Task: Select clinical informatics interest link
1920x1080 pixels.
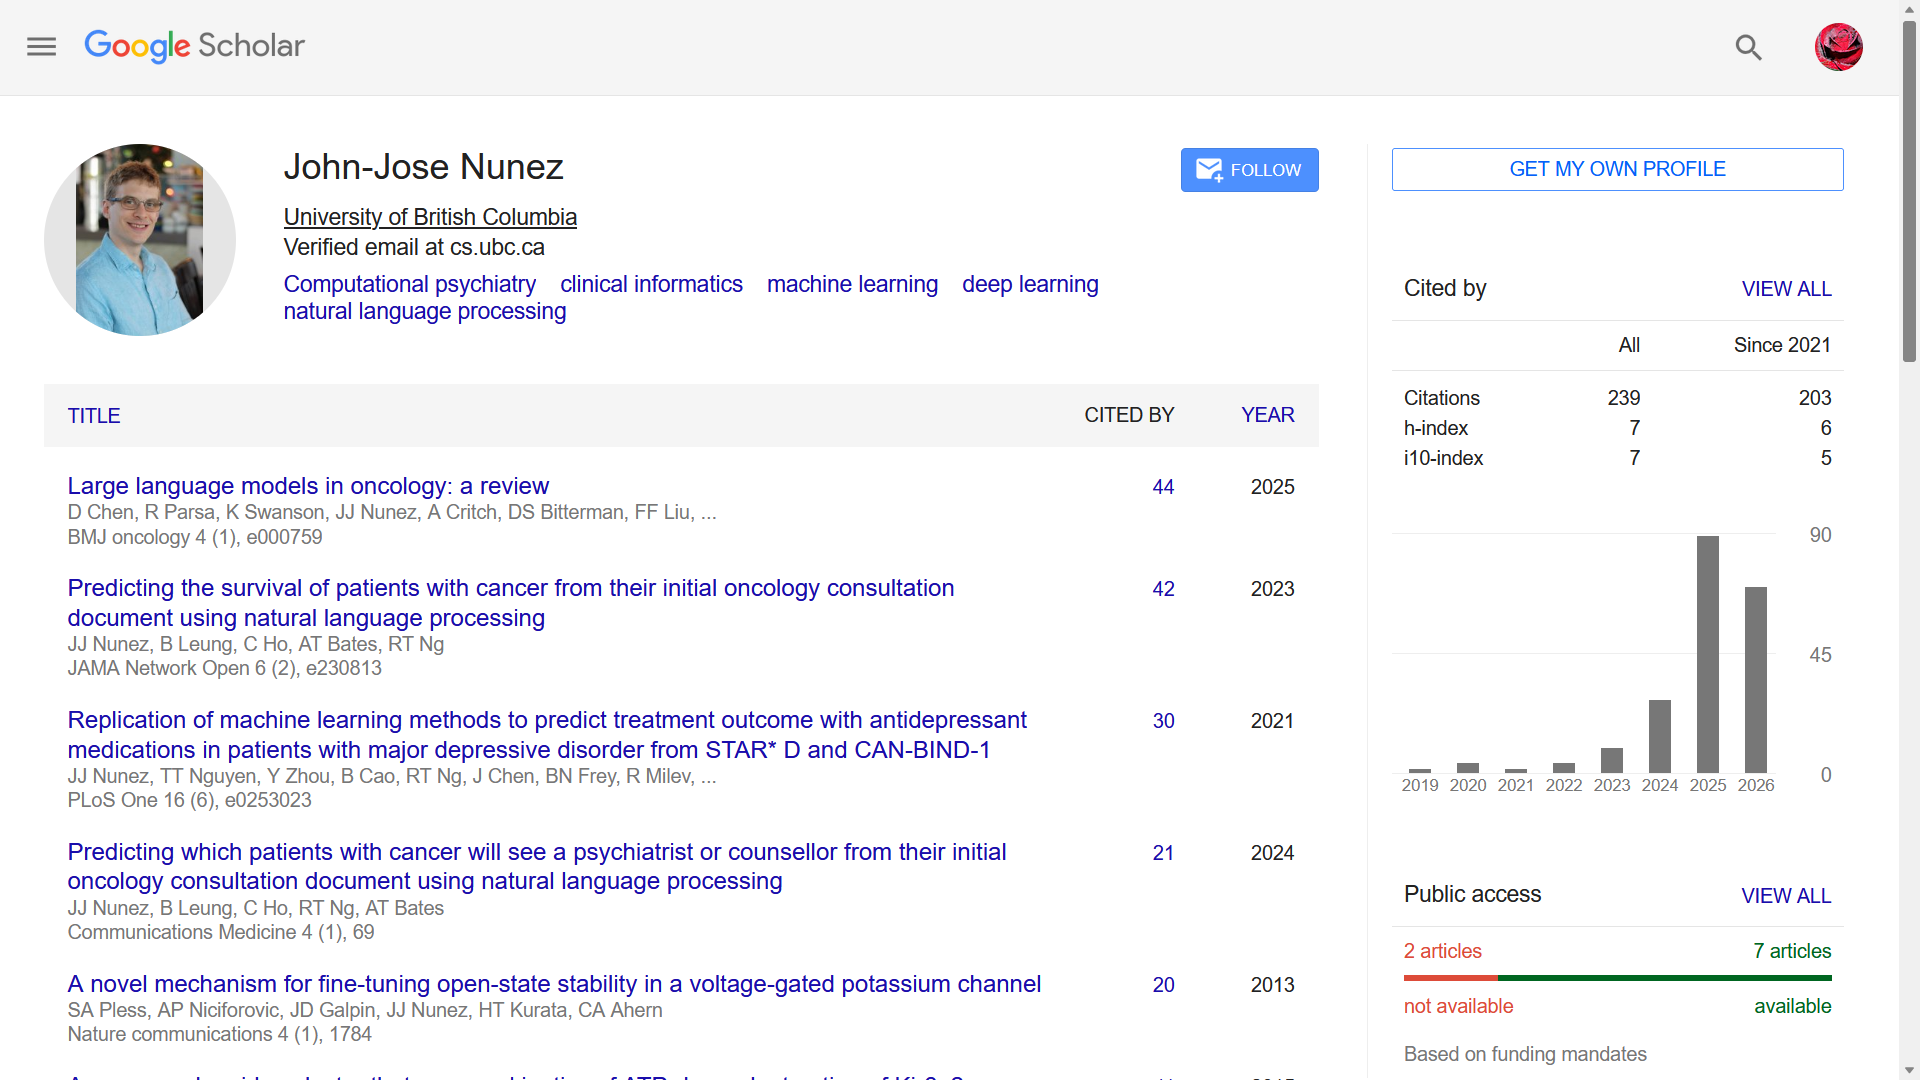Action: tap(651, 284)
